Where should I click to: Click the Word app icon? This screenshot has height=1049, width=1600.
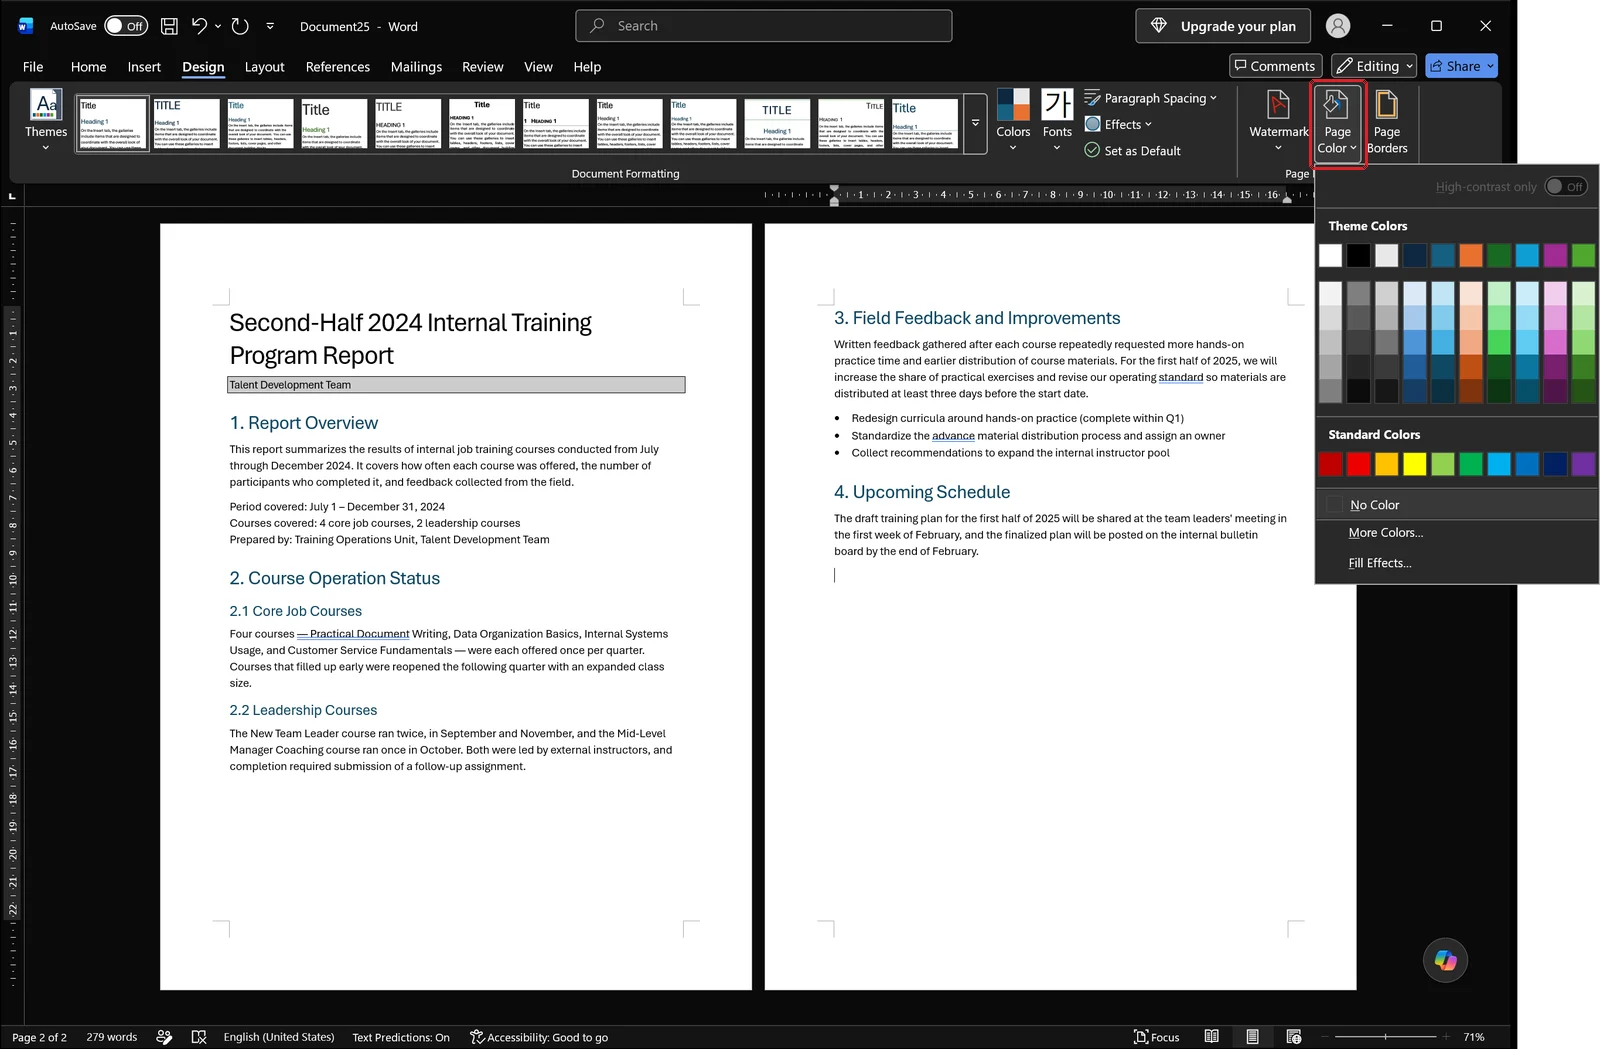click(x=26, y=26)
